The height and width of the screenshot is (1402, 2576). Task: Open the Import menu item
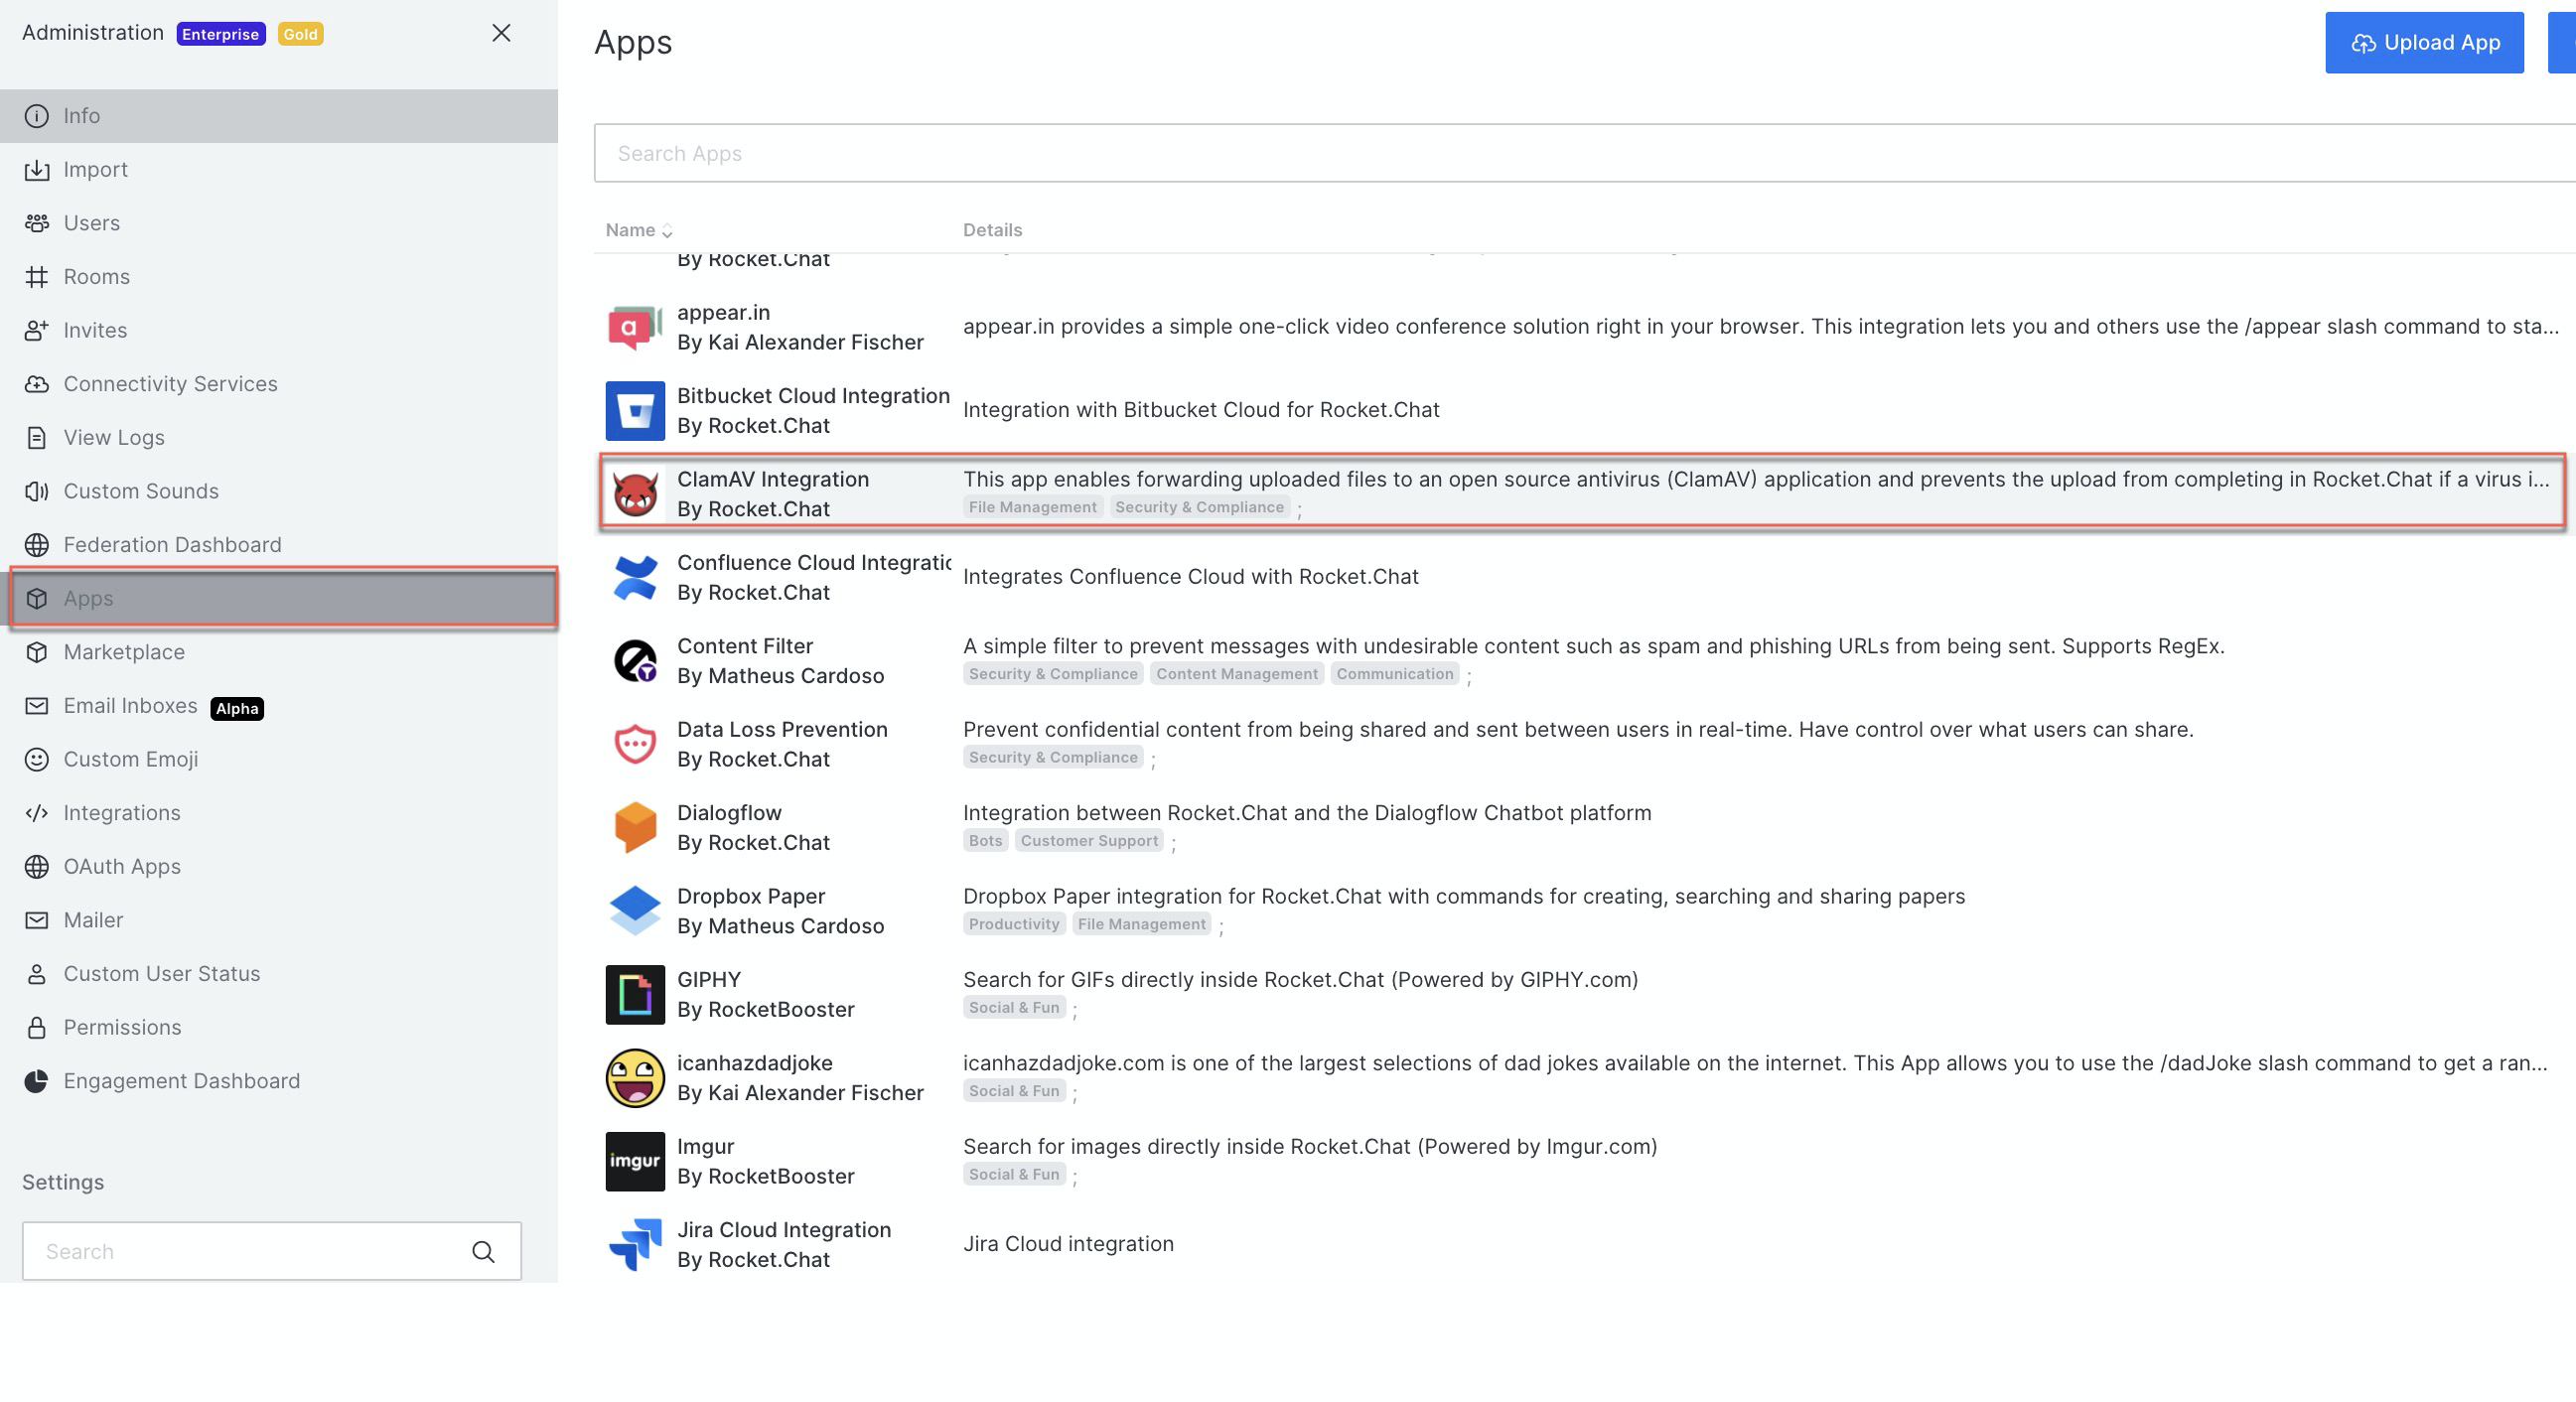pos(279,170)
